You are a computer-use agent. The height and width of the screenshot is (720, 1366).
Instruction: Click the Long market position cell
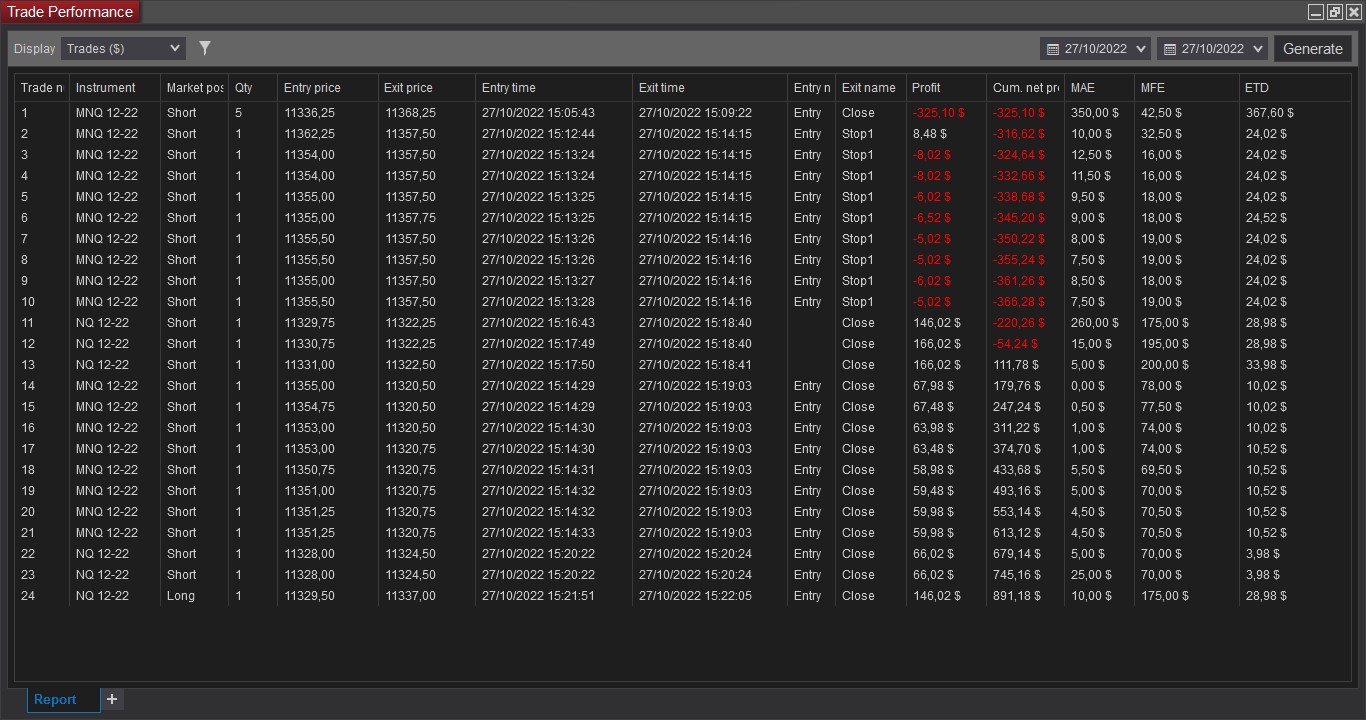(181, 596)
